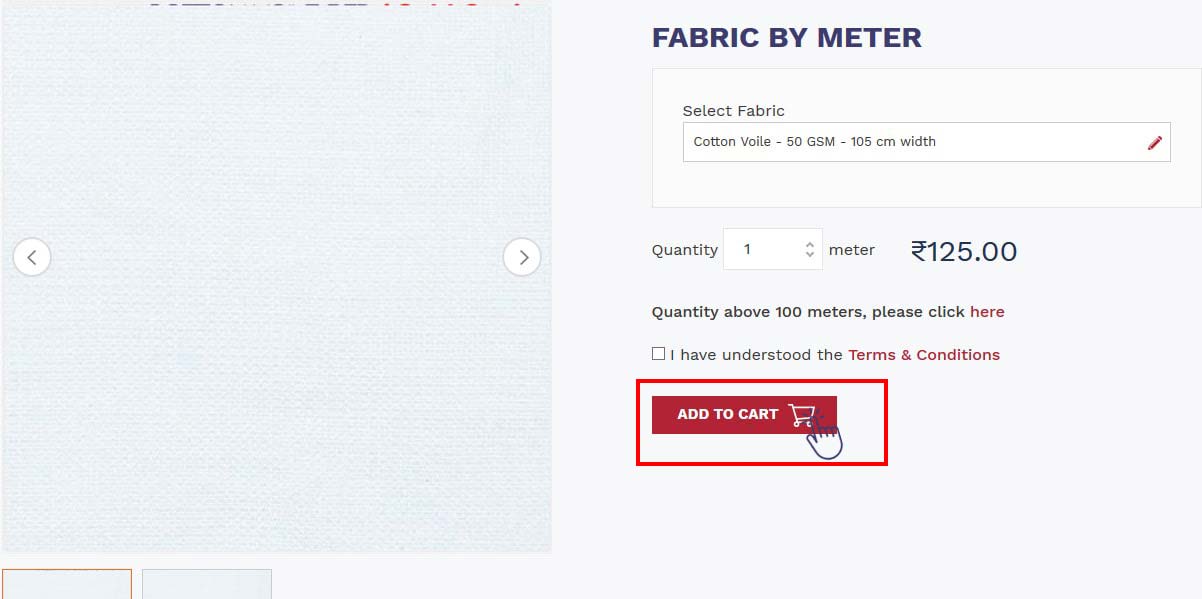Open the Terms & Conditions link

pyautogui.click(x=924, y=355)
